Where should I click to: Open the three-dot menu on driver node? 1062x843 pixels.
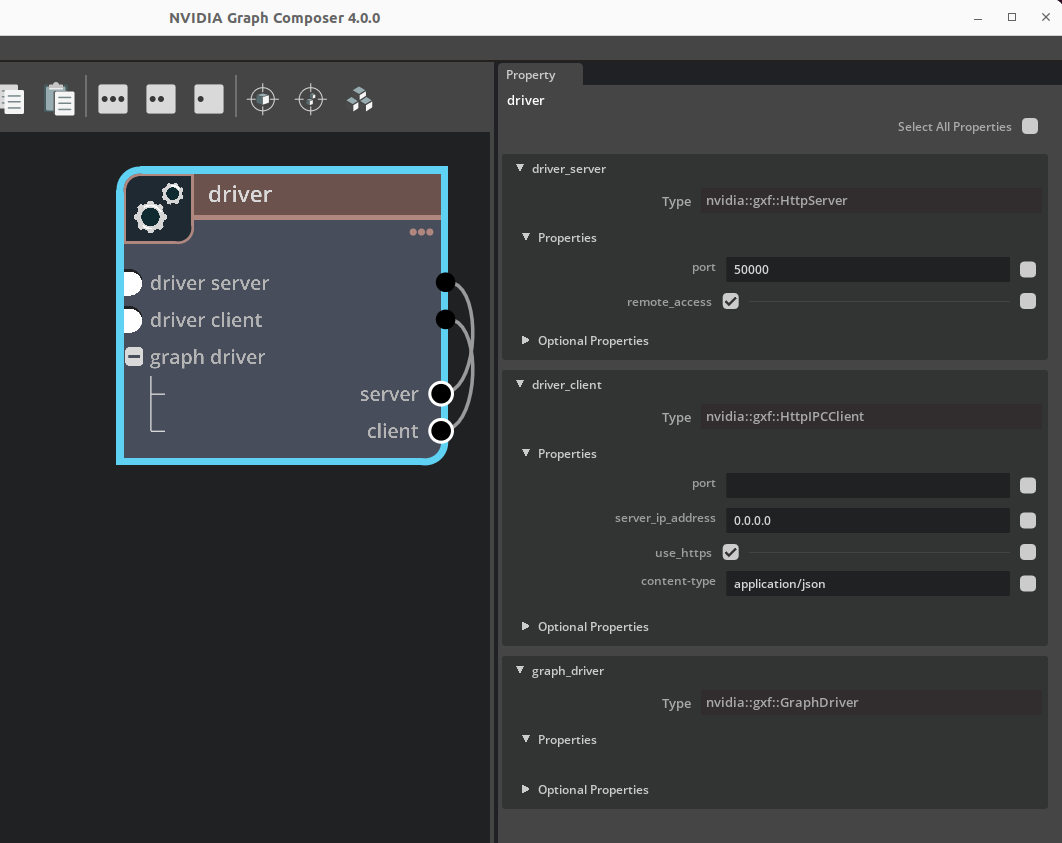(421, 232)
